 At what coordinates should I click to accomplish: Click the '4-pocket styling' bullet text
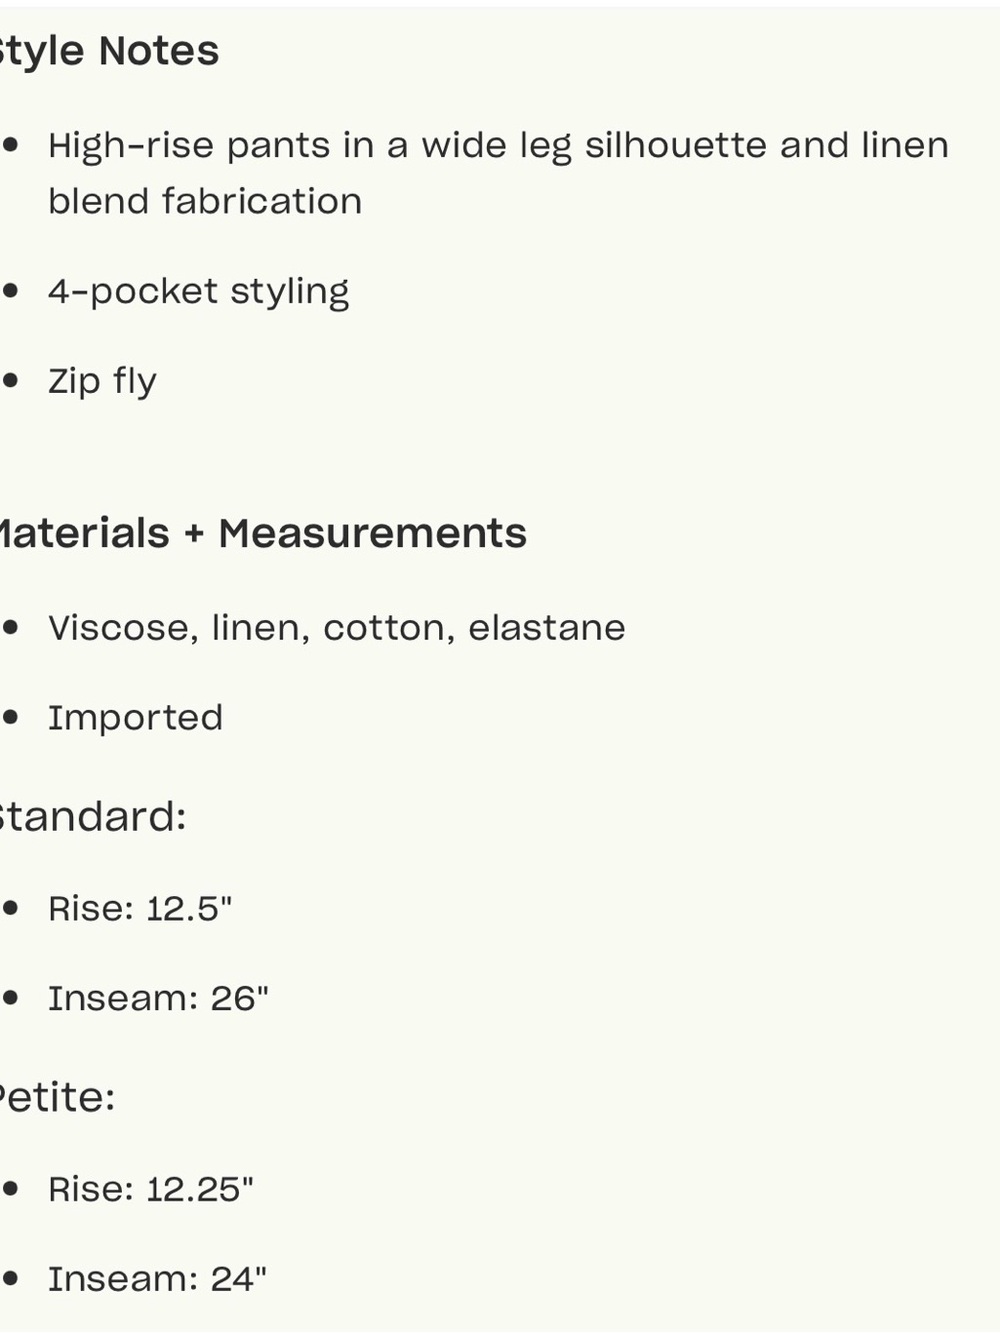(198, 292)
